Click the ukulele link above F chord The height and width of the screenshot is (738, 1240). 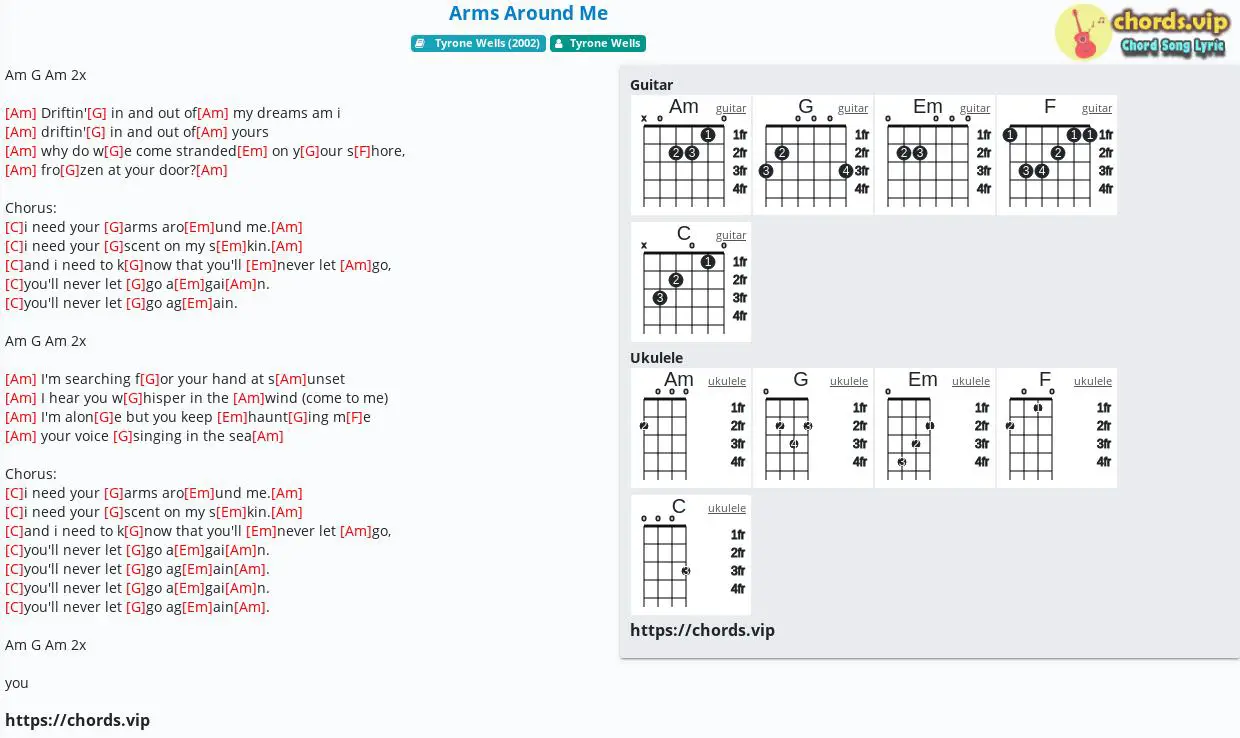click(1093, 381)
